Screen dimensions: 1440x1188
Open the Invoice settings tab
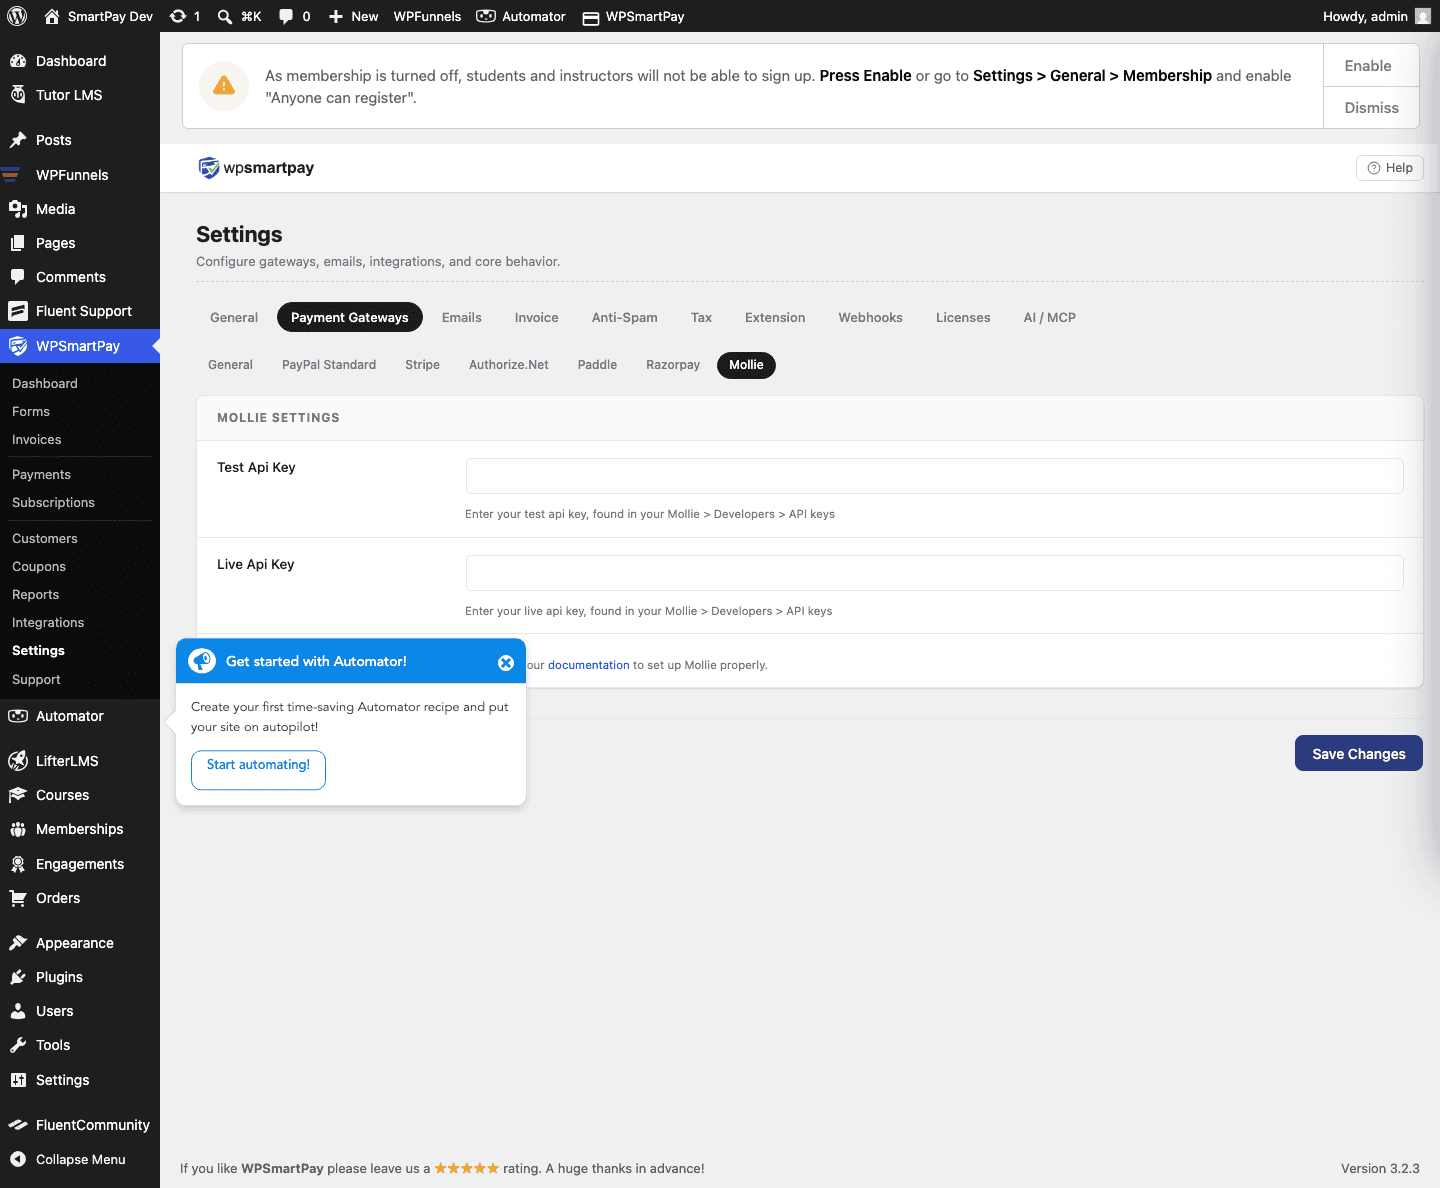coord(537,318)
